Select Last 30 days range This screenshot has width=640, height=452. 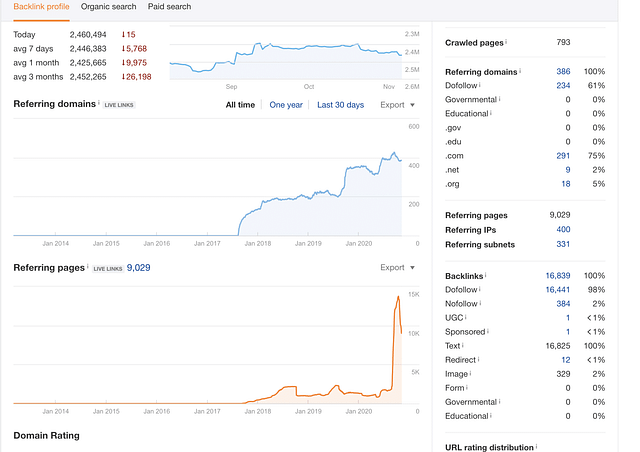pyautogui.click(x=340, y=105)
